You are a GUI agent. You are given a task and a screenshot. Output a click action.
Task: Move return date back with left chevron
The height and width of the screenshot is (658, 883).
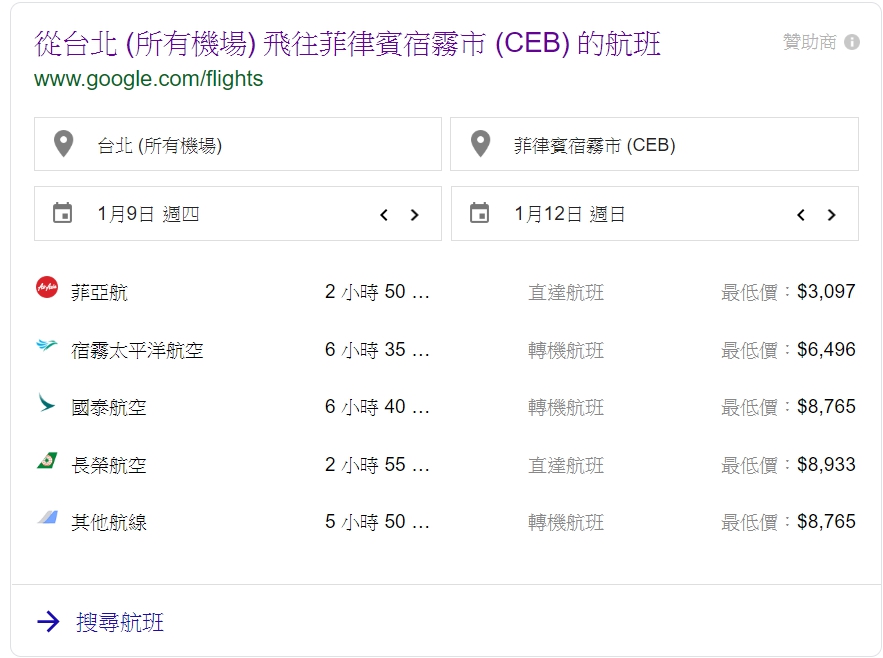[x=800, y=213]
